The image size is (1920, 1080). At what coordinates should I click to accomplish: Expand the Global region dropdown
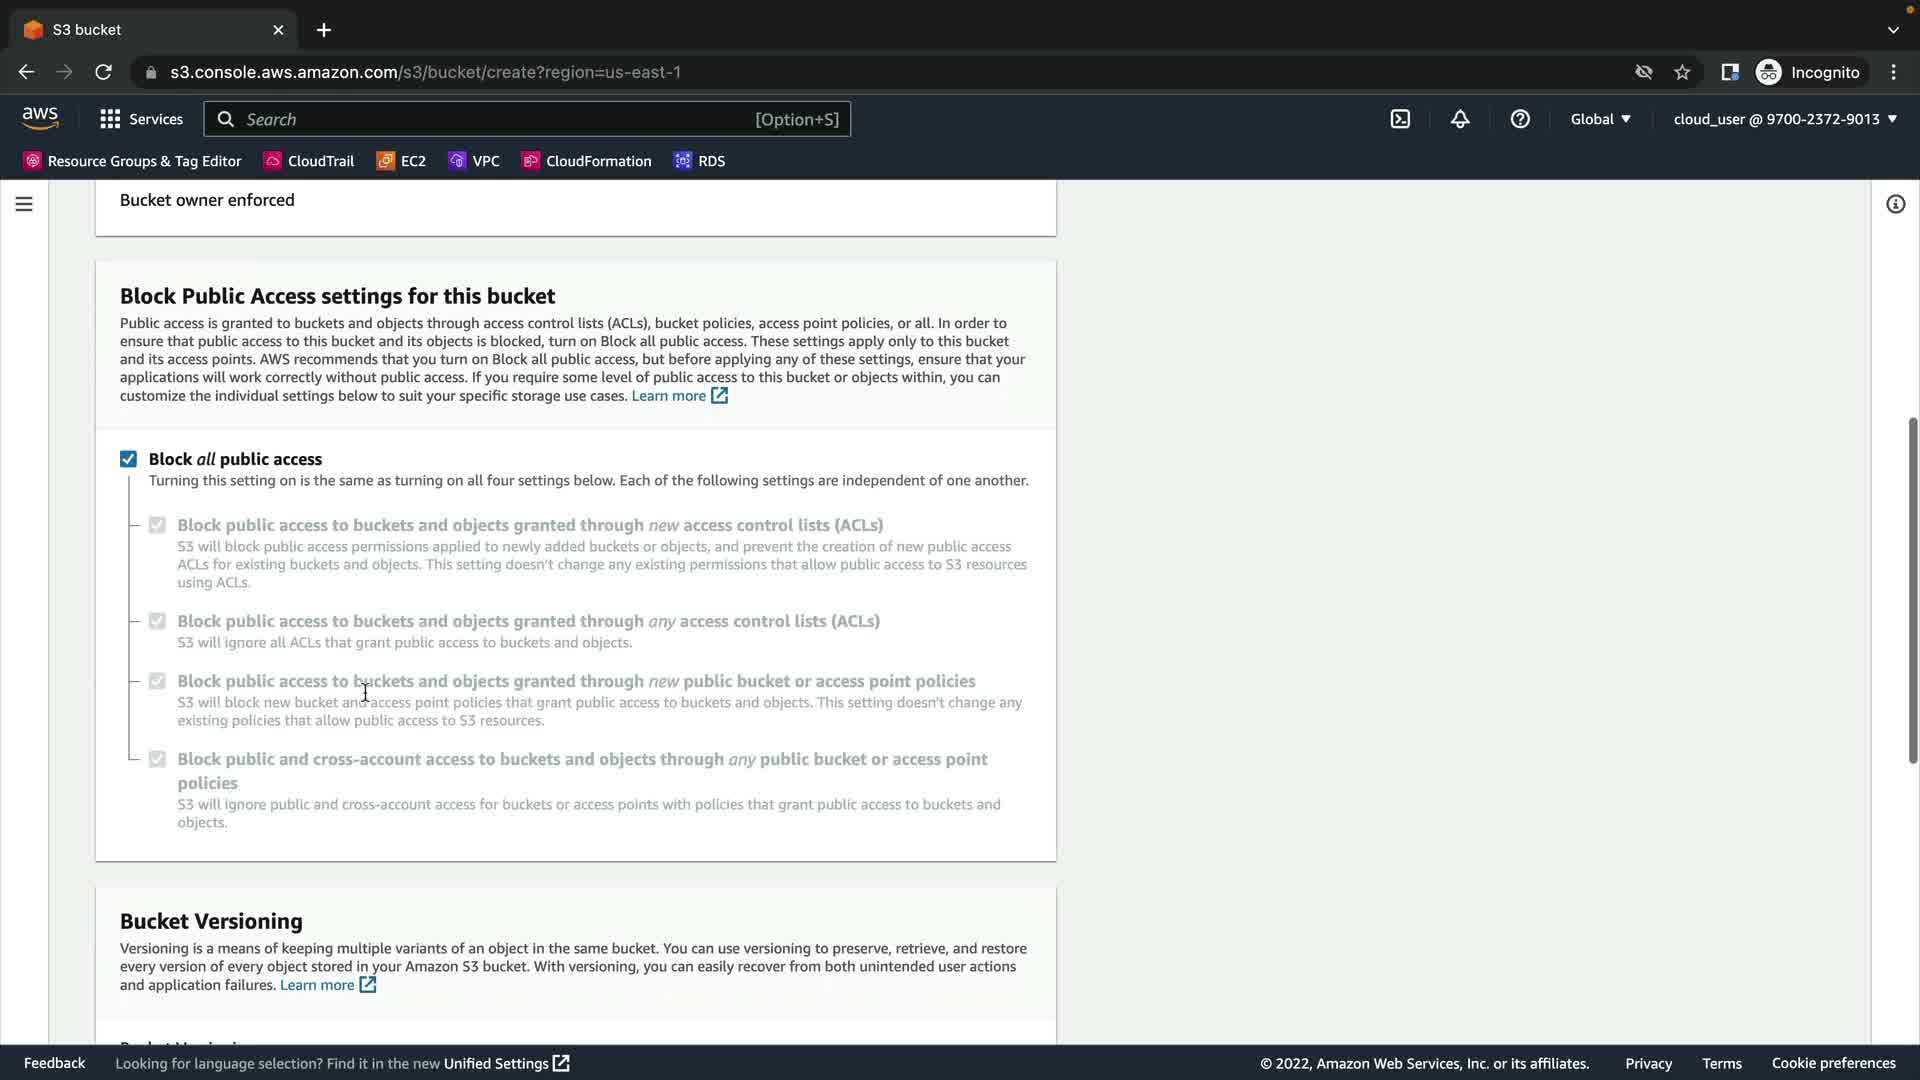(1600, 119)
